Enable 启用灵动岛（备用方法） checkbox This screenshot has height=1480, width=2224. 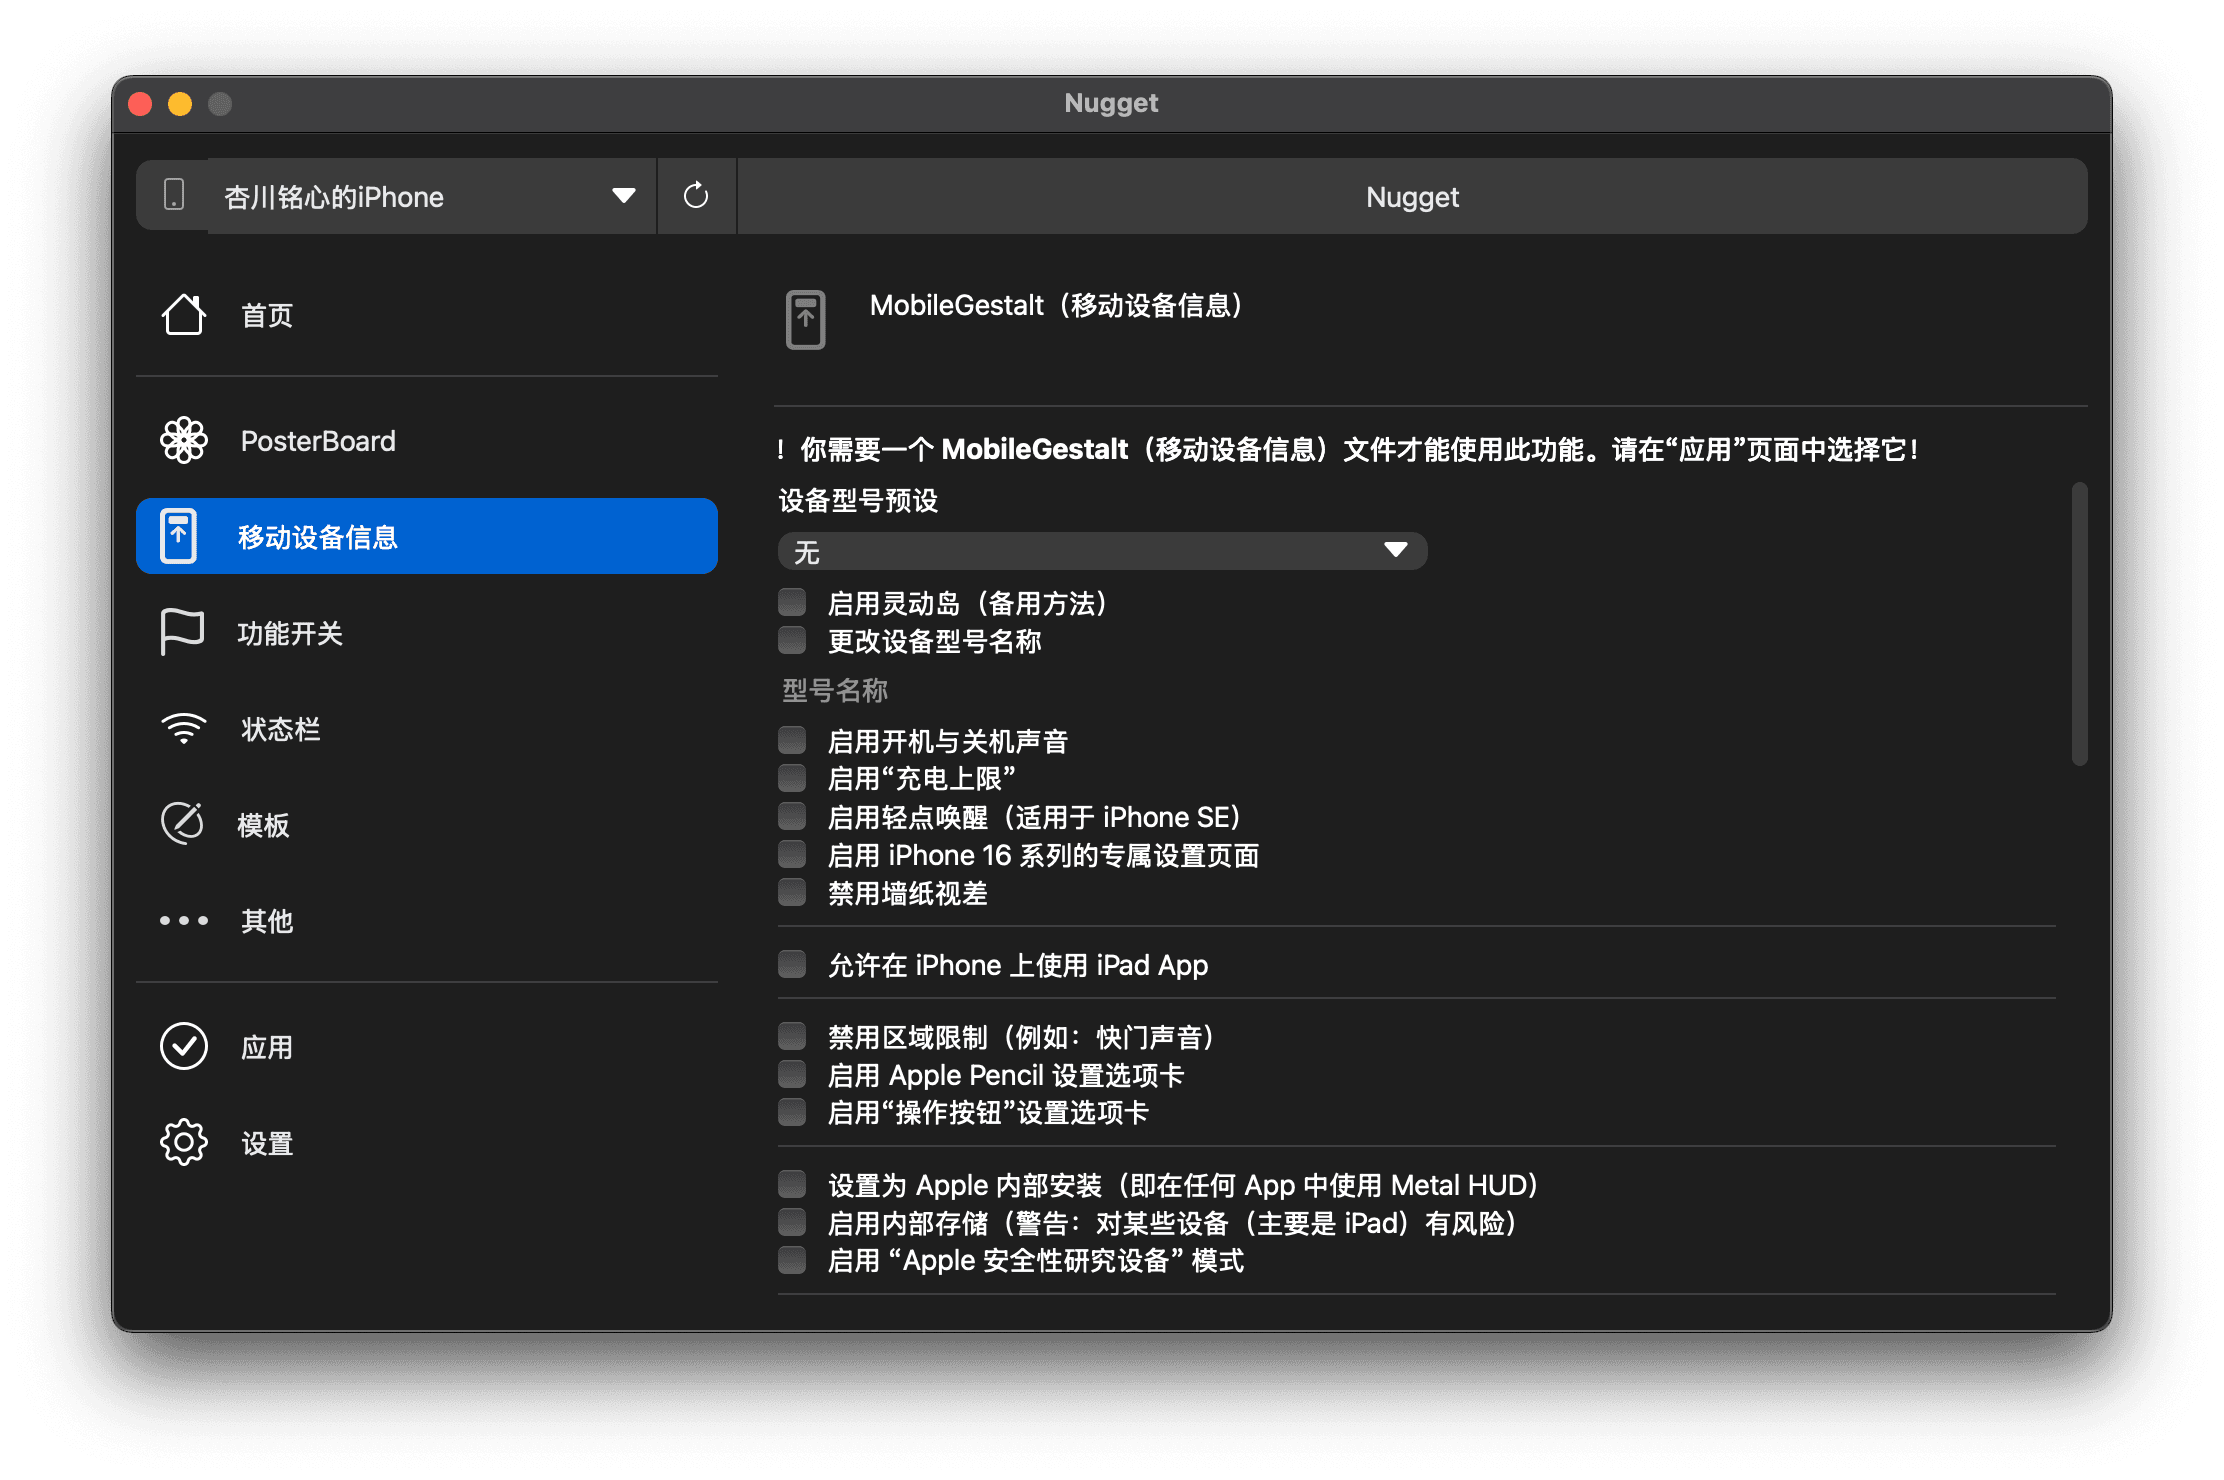pos(792,602)
